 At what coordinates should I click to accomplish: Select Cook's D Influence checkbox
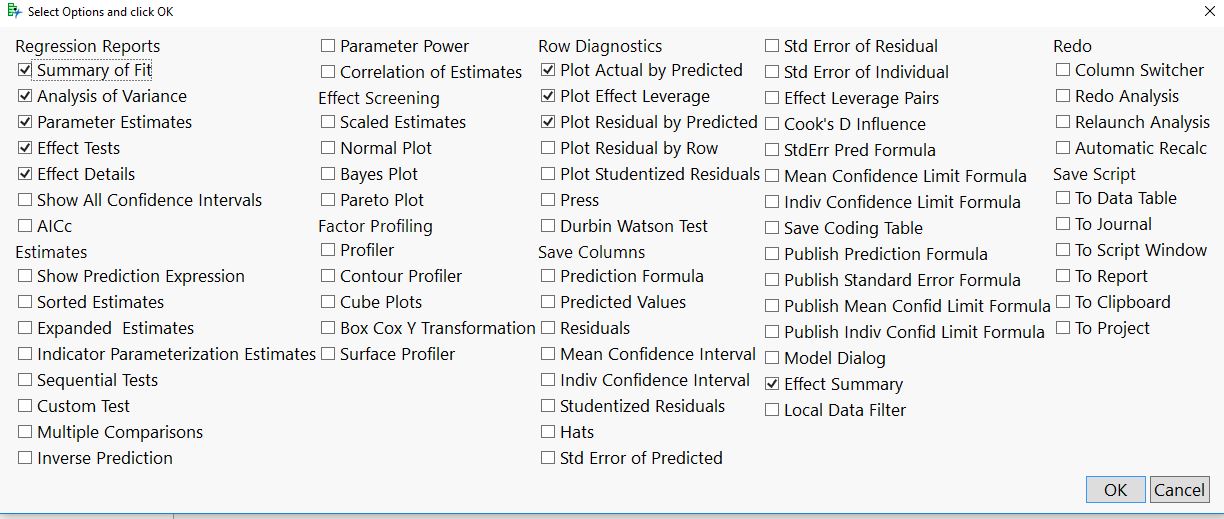click(772, 125)
